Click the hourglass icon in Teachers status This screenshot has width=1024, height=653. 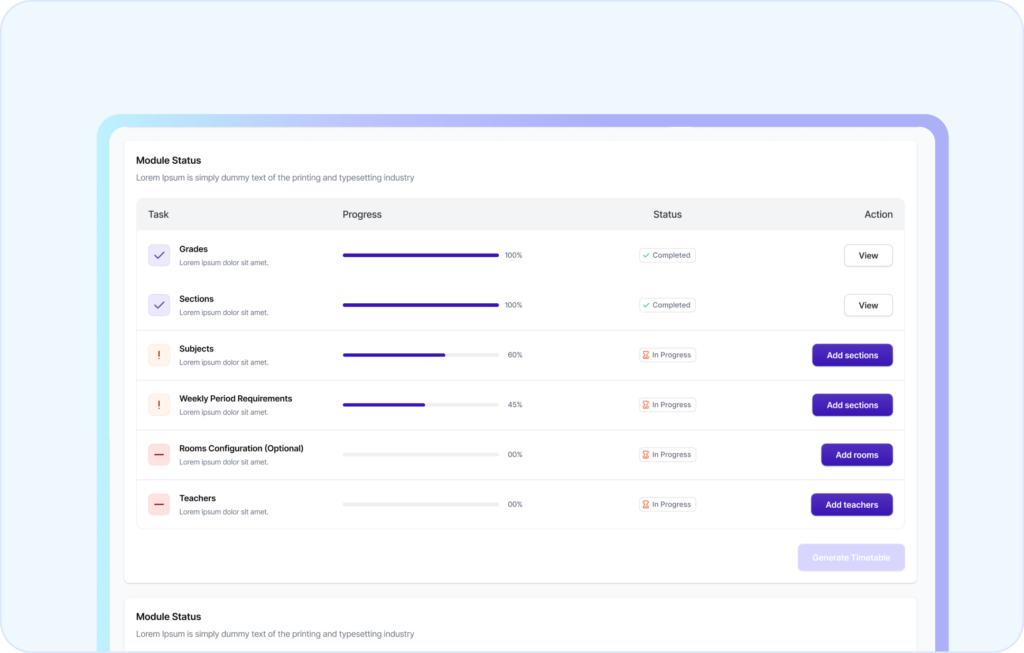tap(646, 505)
